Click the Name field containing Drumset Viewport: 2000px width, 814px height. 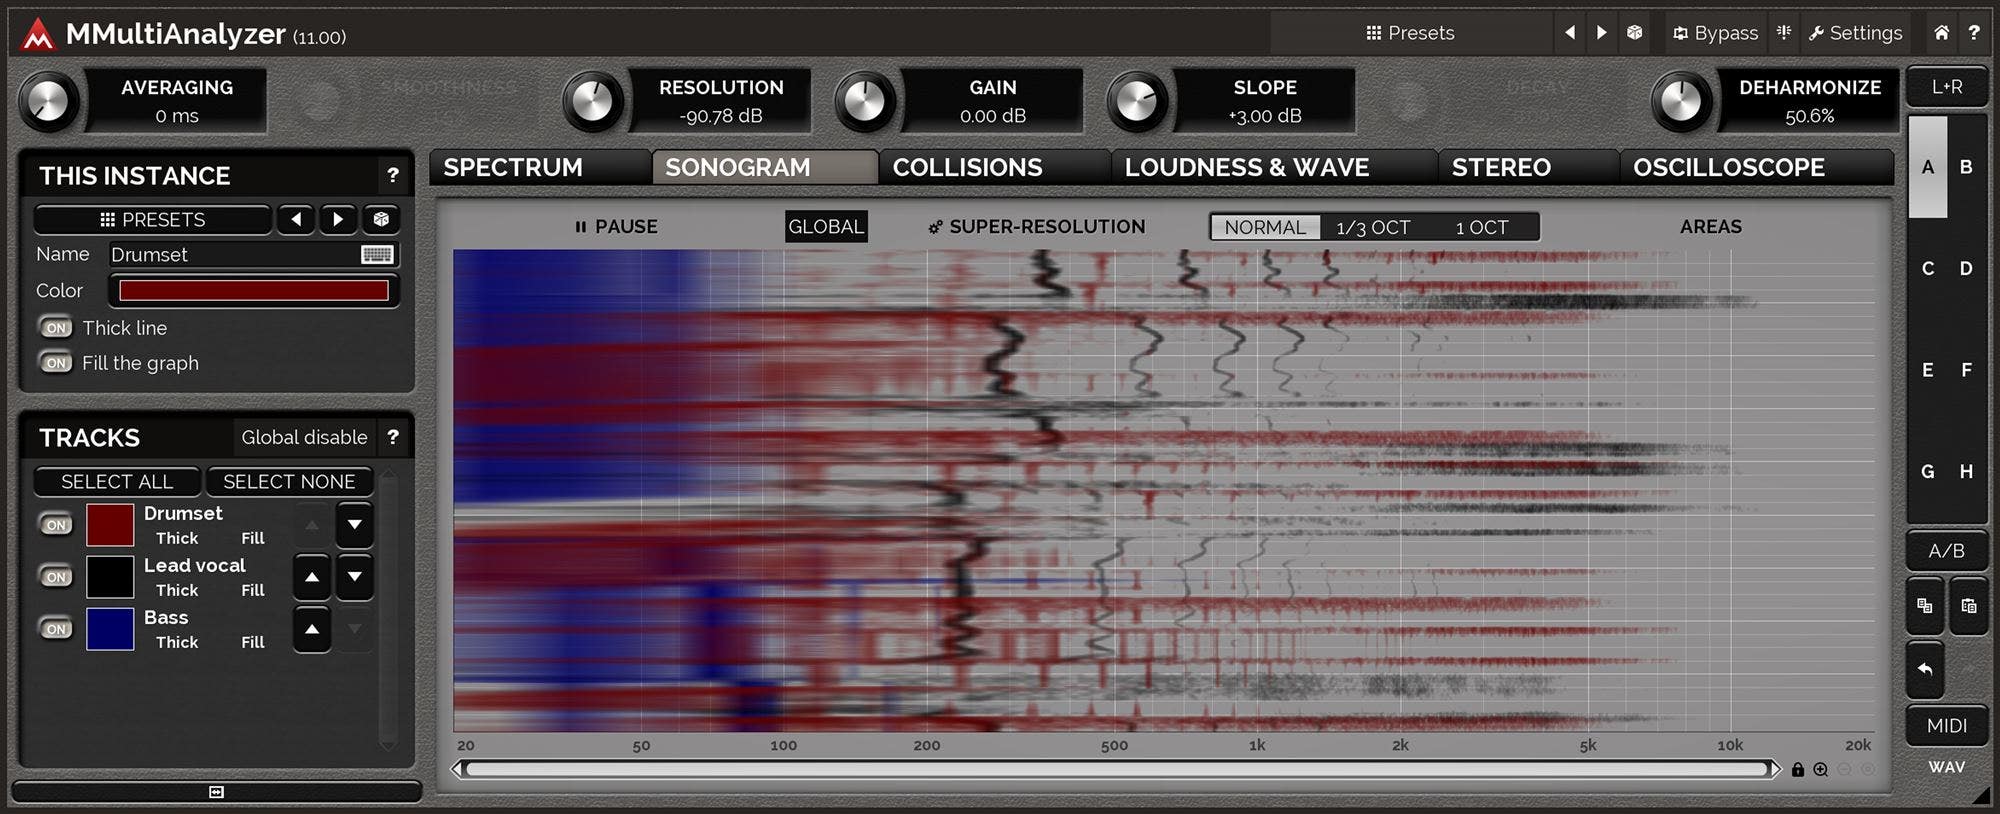pos(254,255)
